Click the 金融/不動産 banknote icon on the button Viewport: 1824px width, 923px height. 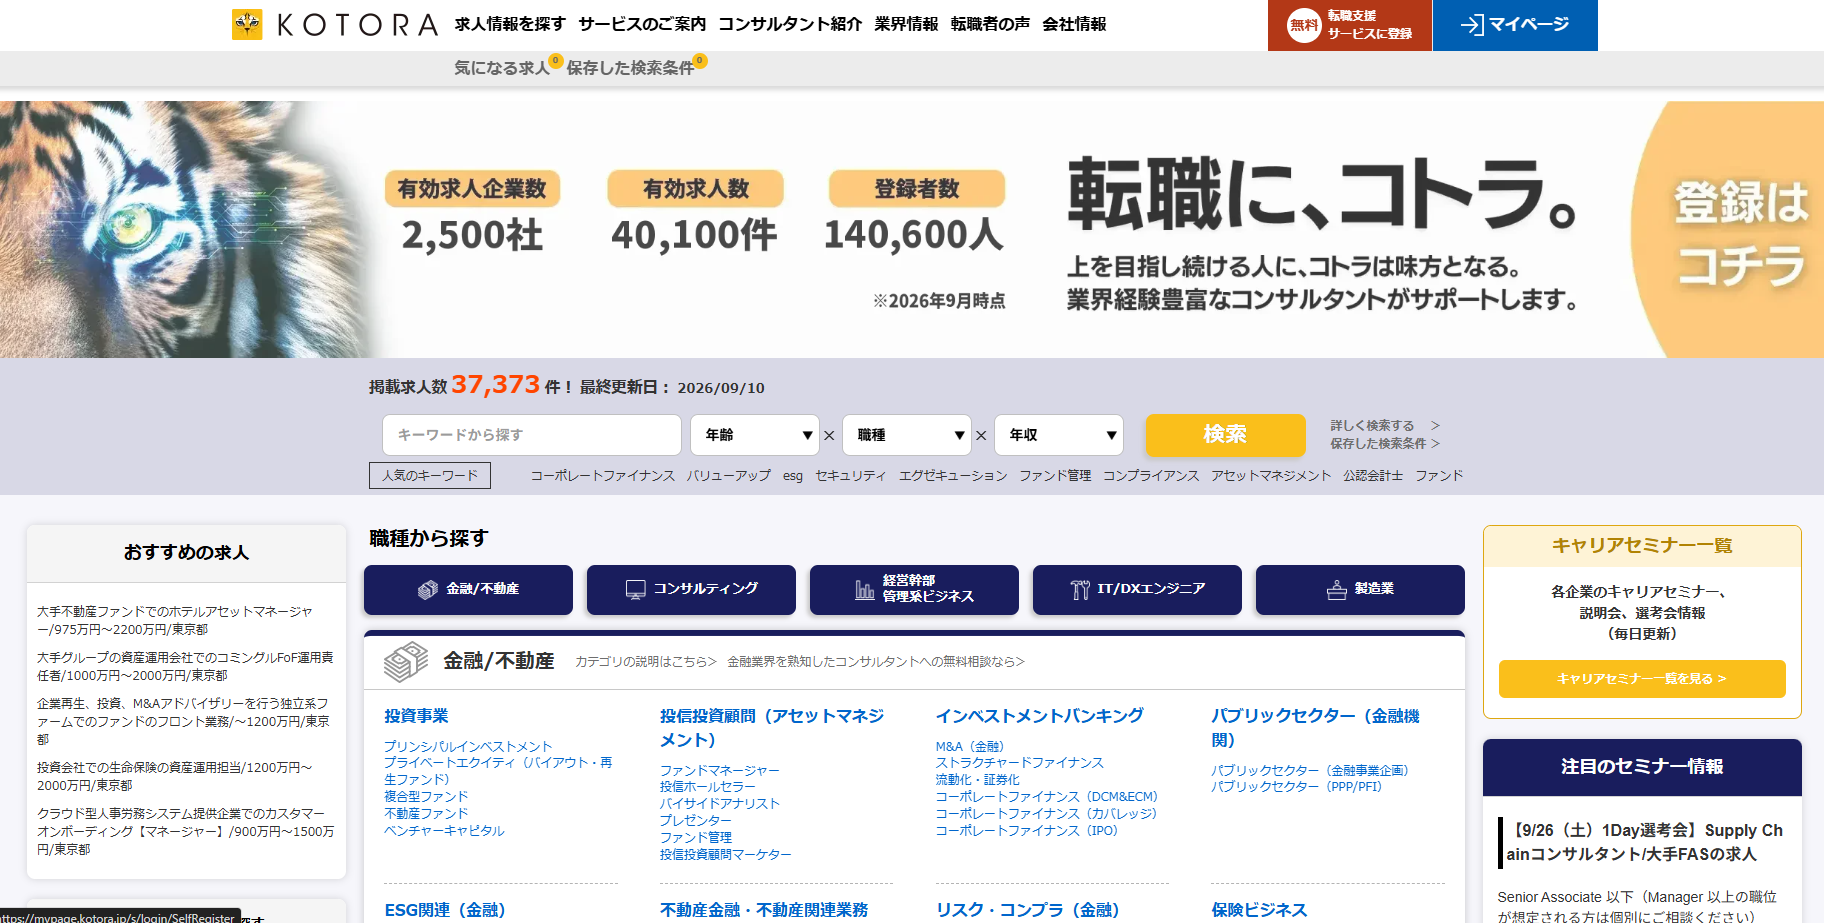[x=428, y=590]
